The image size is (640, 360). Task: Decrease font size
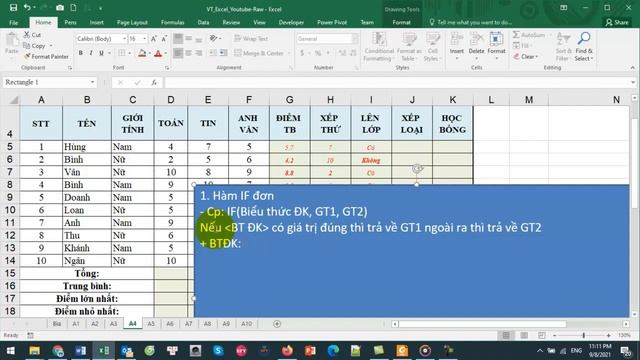pyautogui.click(x=164, y=39)
